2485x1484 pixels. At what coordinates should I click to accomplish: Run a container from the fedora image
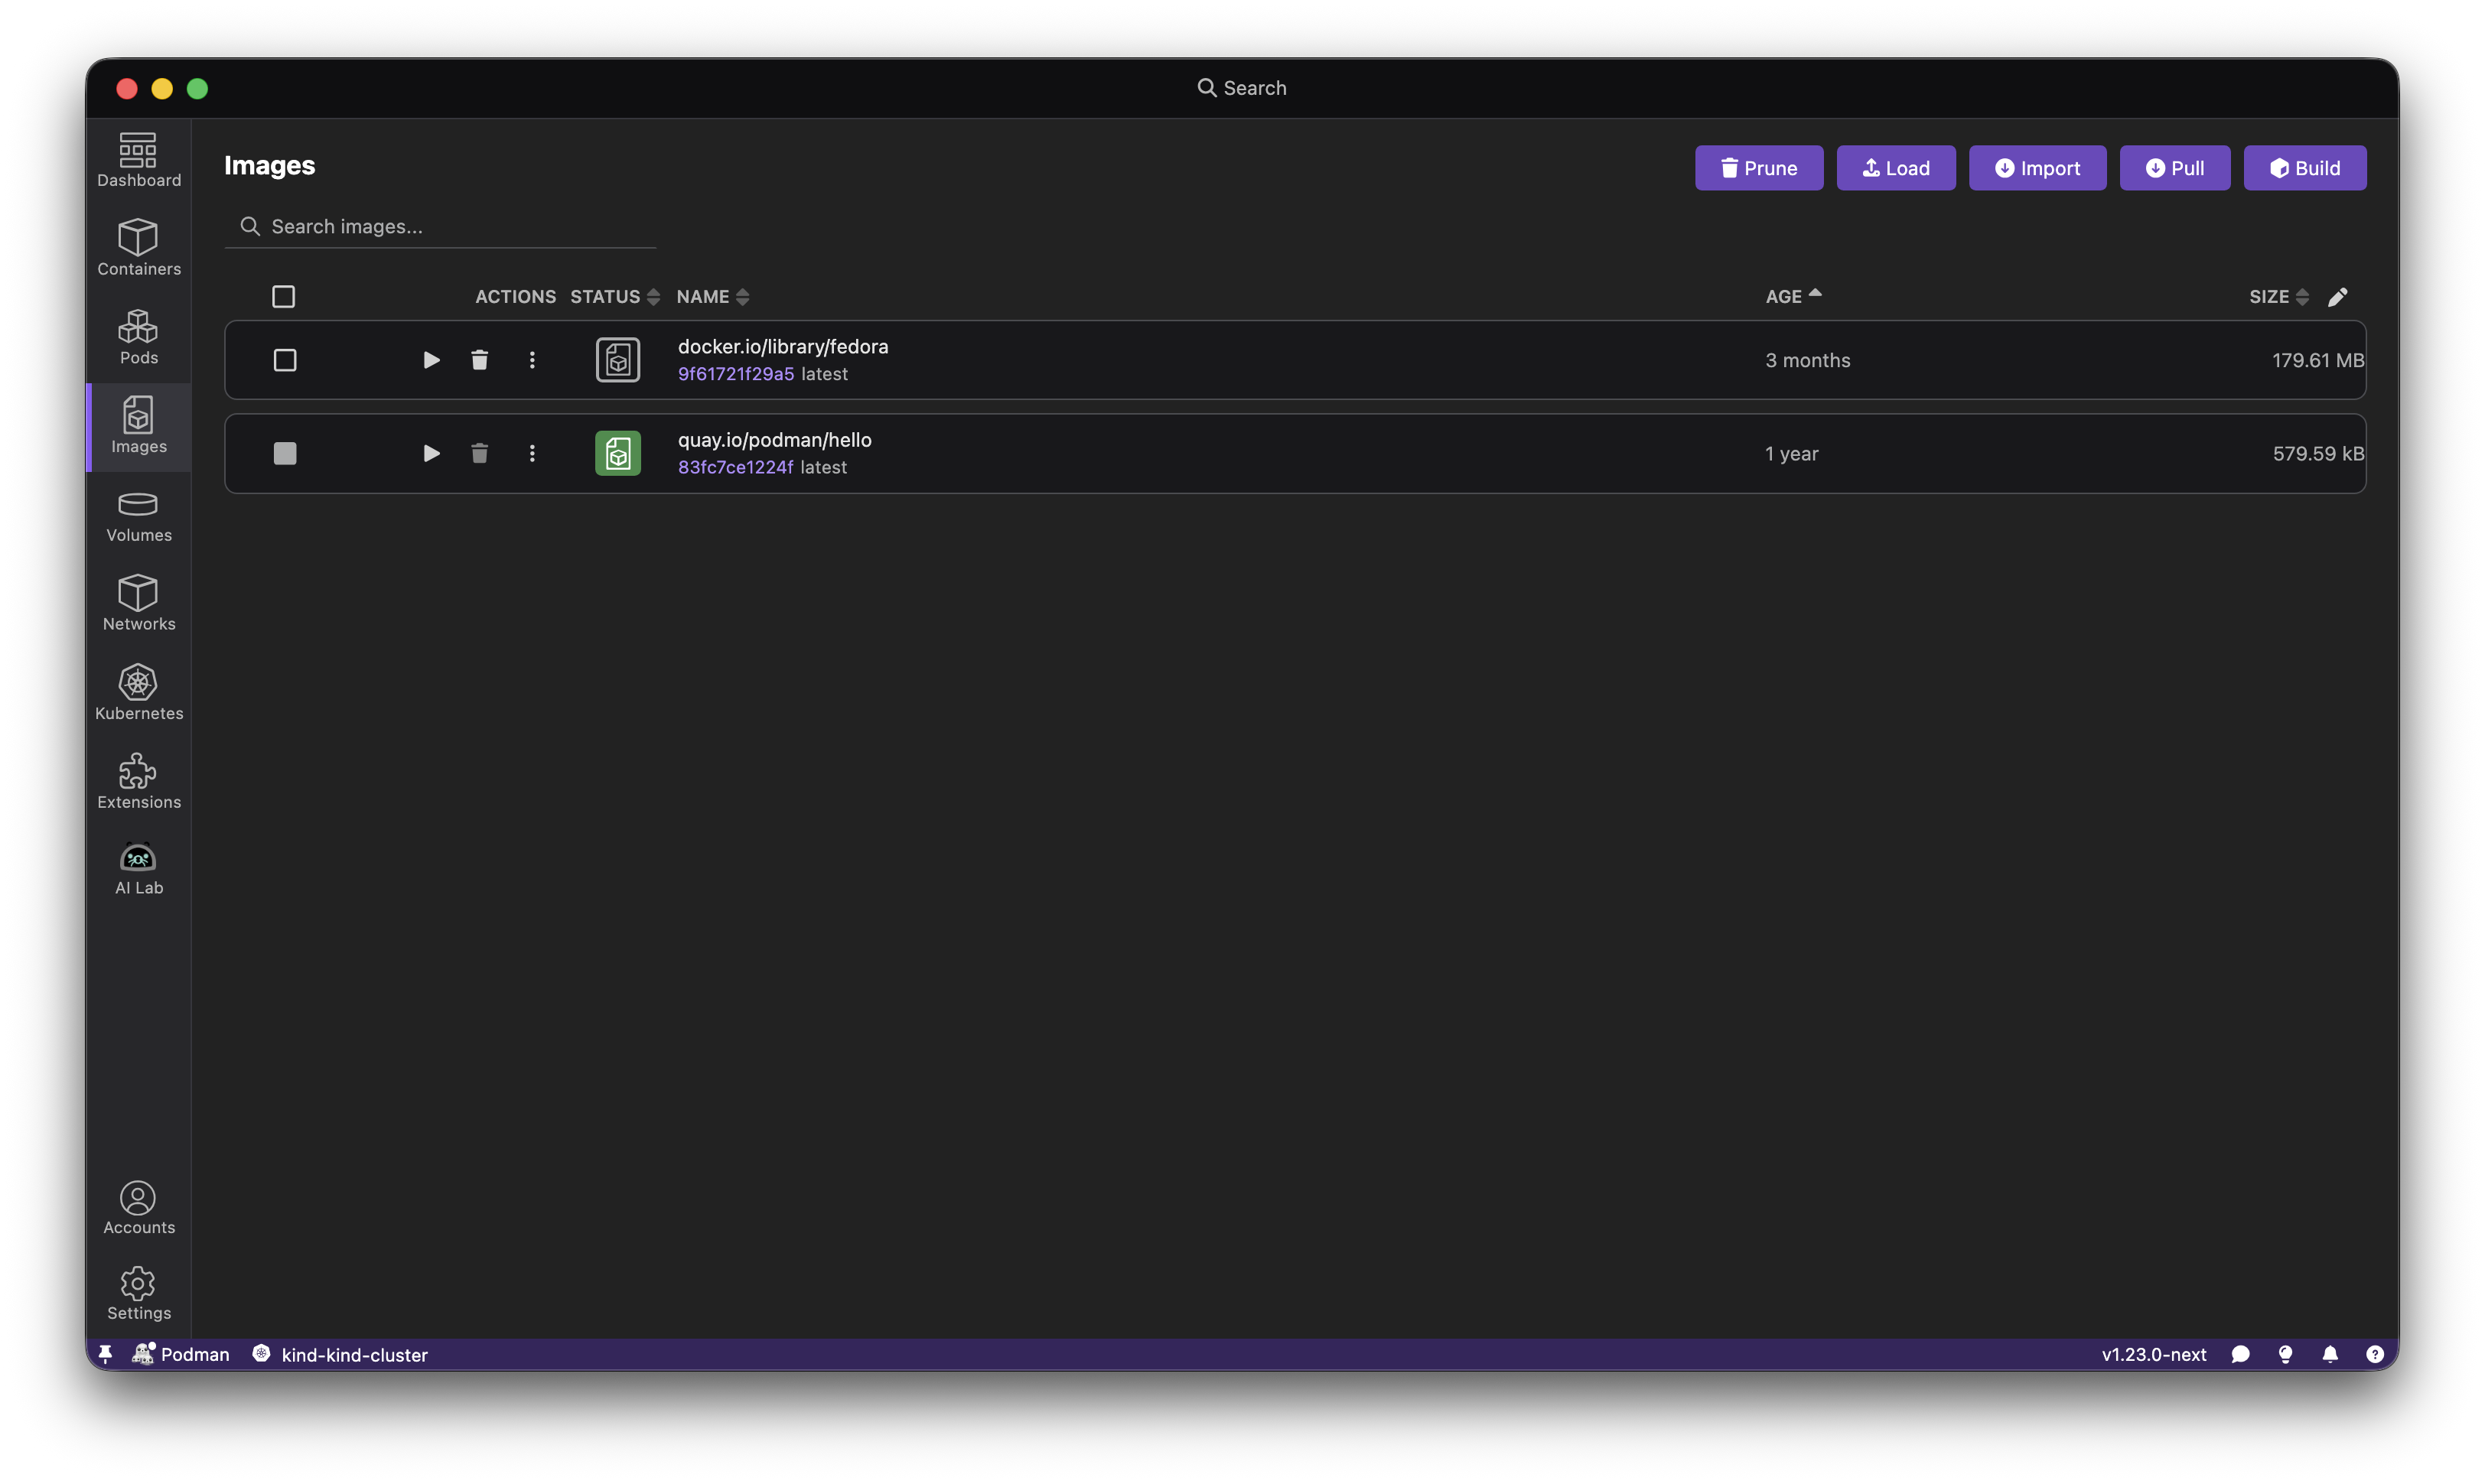tap(430, 360)
